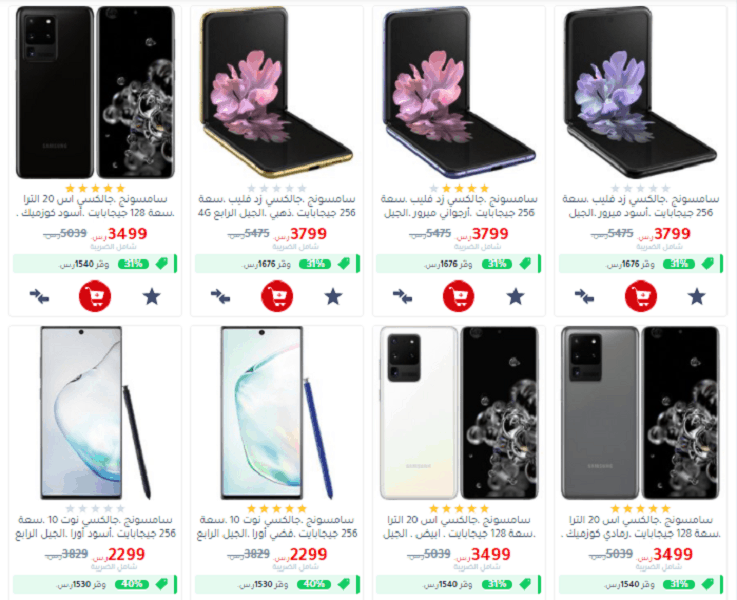Open Galaxy Note 10 silver Aura title link
The width and height of the screenshot is (737, 600).
277,527
